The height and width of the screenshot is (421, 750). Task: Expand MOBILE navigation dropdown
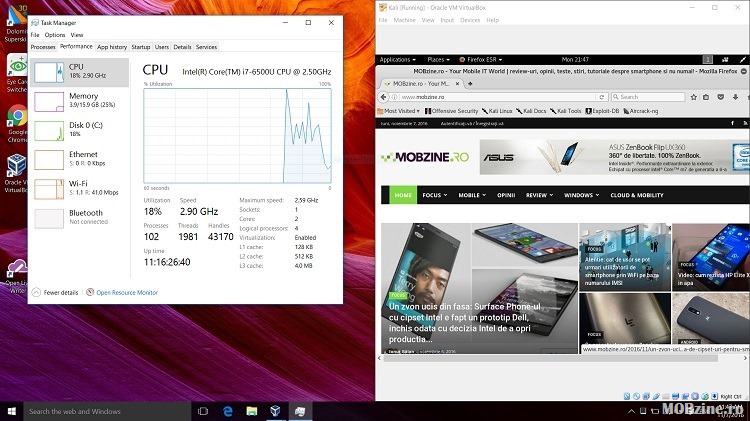[472, 195]
